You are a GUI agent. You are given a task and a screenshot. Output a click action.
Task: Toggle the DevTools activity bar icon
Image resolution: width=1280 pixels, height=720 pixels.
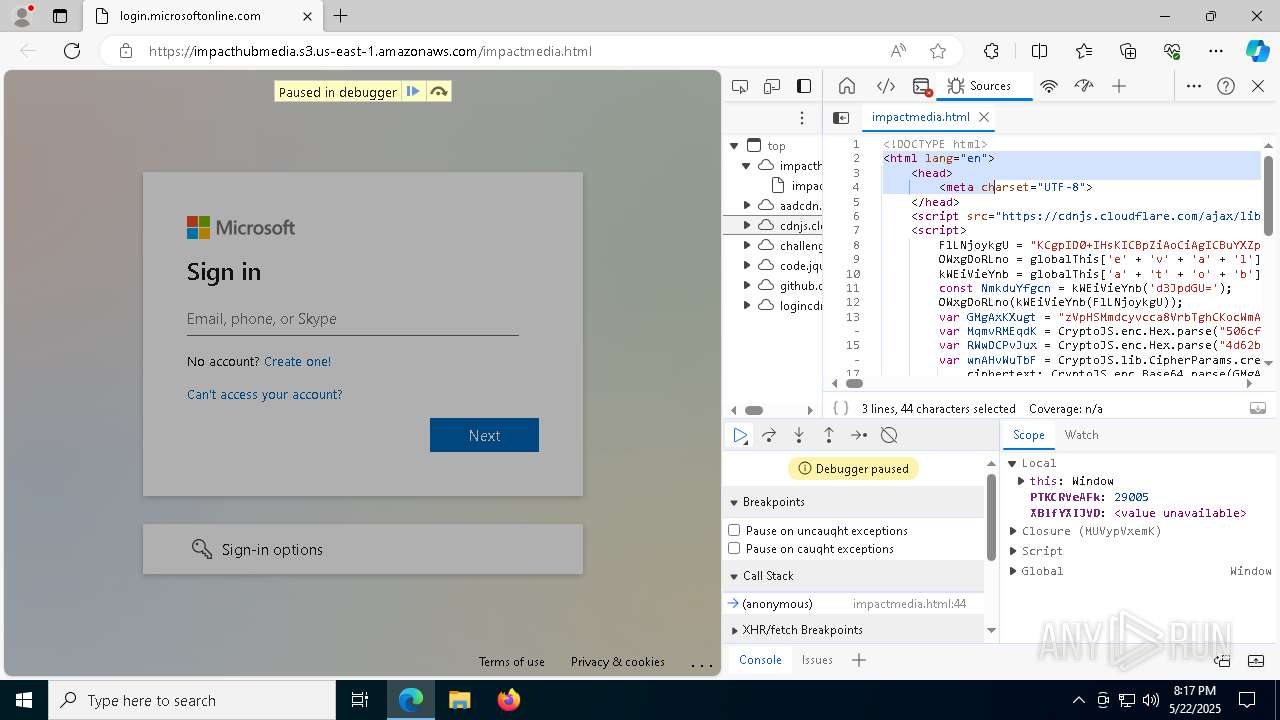(804, 86)
